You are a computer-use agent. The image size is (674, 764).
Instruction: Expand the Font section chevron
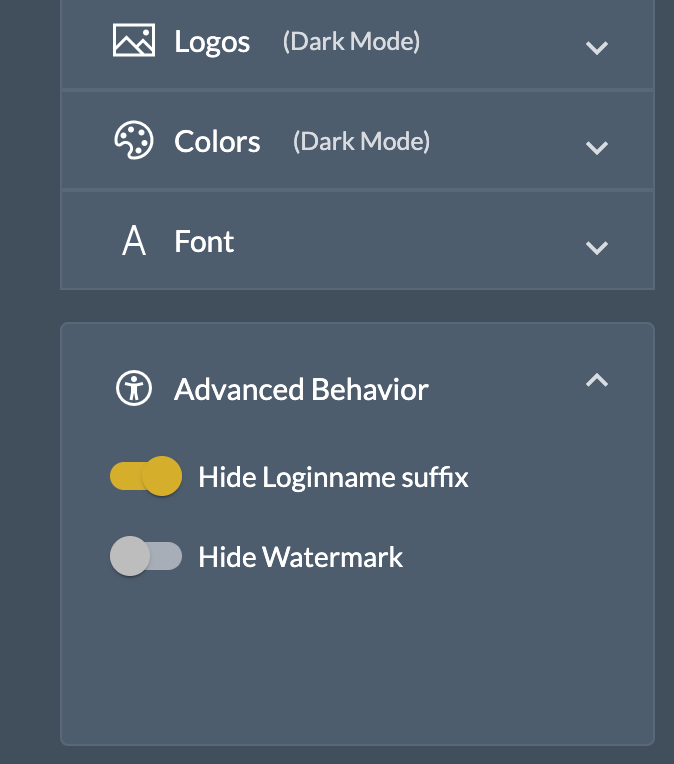coord(596,247)
